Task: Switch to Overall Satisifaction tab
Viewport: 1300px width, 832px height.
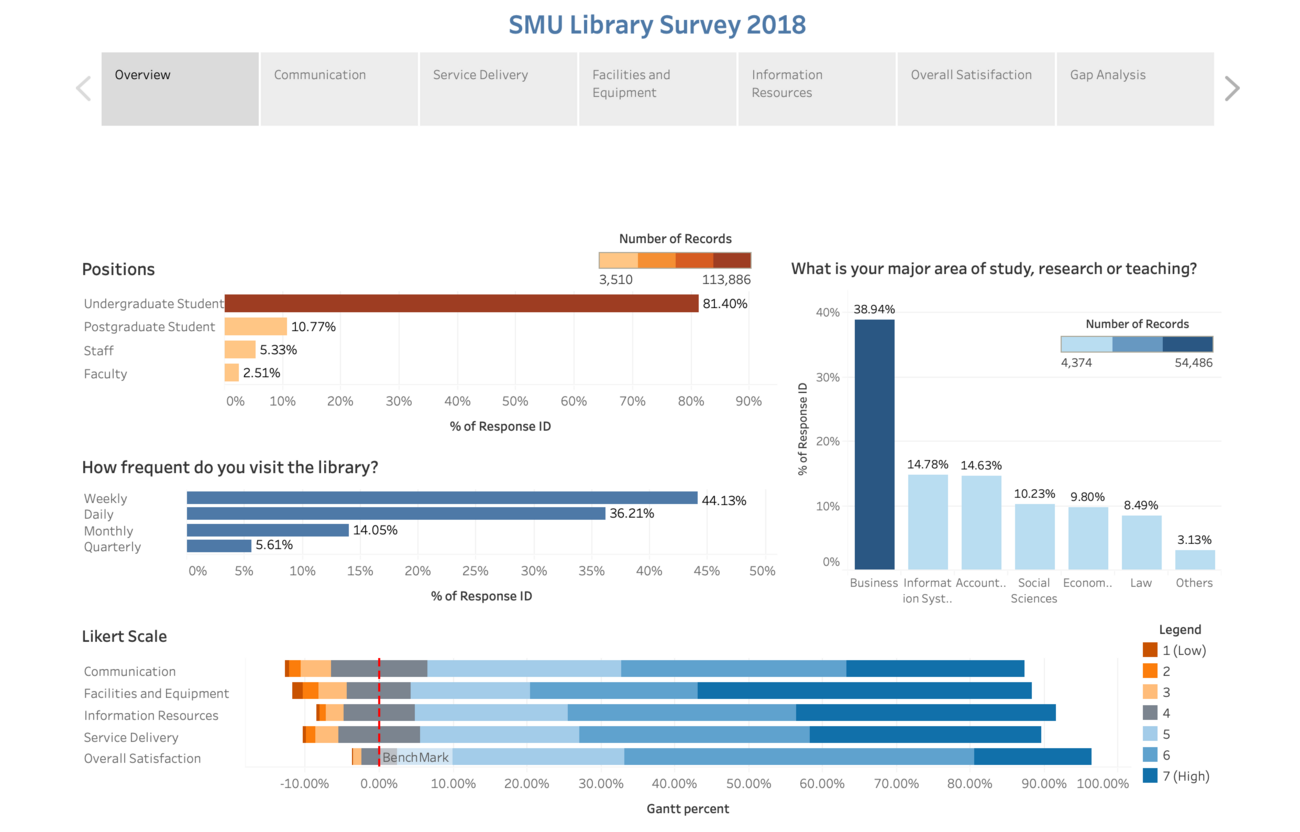Action: (x=976, y=89)
